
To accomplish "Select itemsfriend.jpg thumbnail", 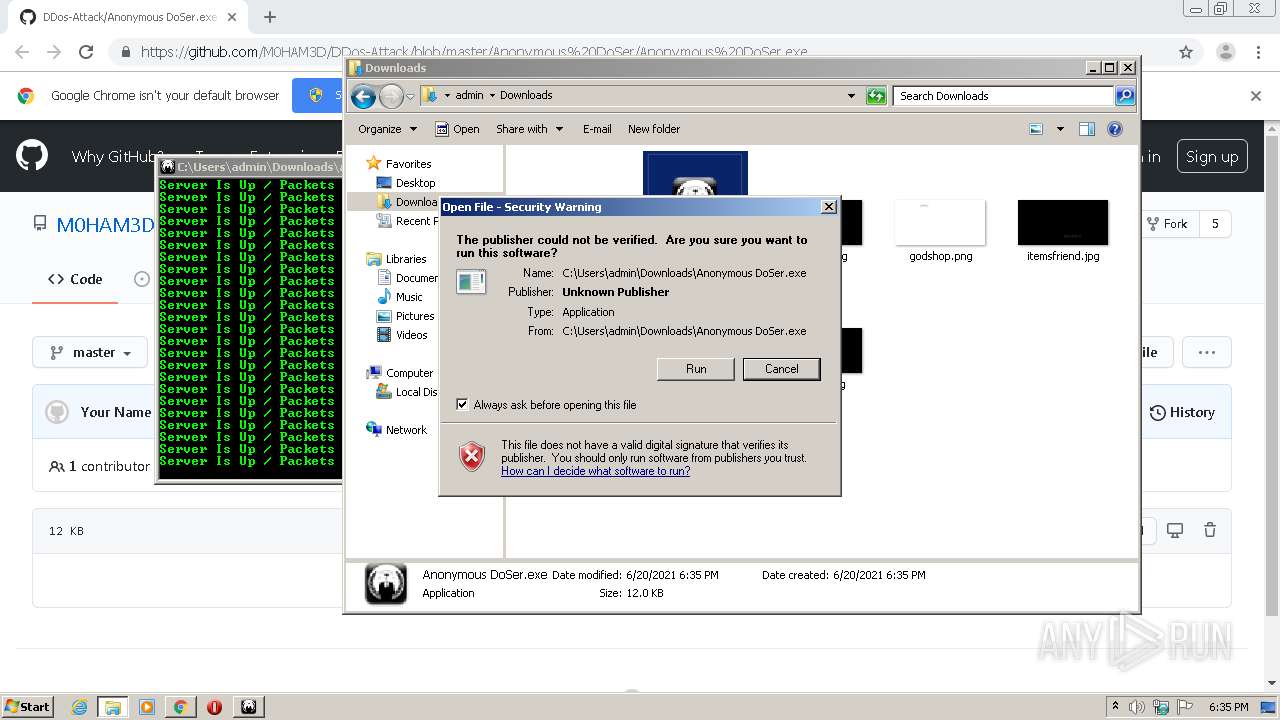I will (x=1063, y=223).
